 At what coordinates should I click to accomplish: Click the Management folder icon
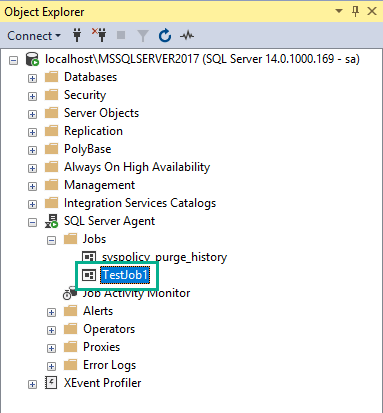51,185
